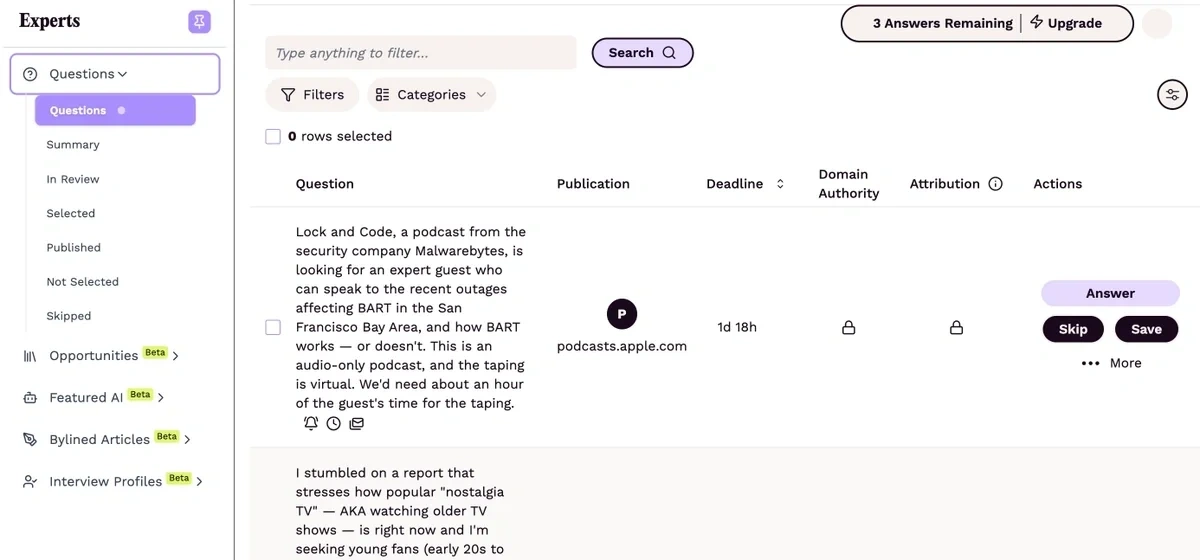Open the column settings sliders icon
1200x560 pixels.
point(1172,95)
